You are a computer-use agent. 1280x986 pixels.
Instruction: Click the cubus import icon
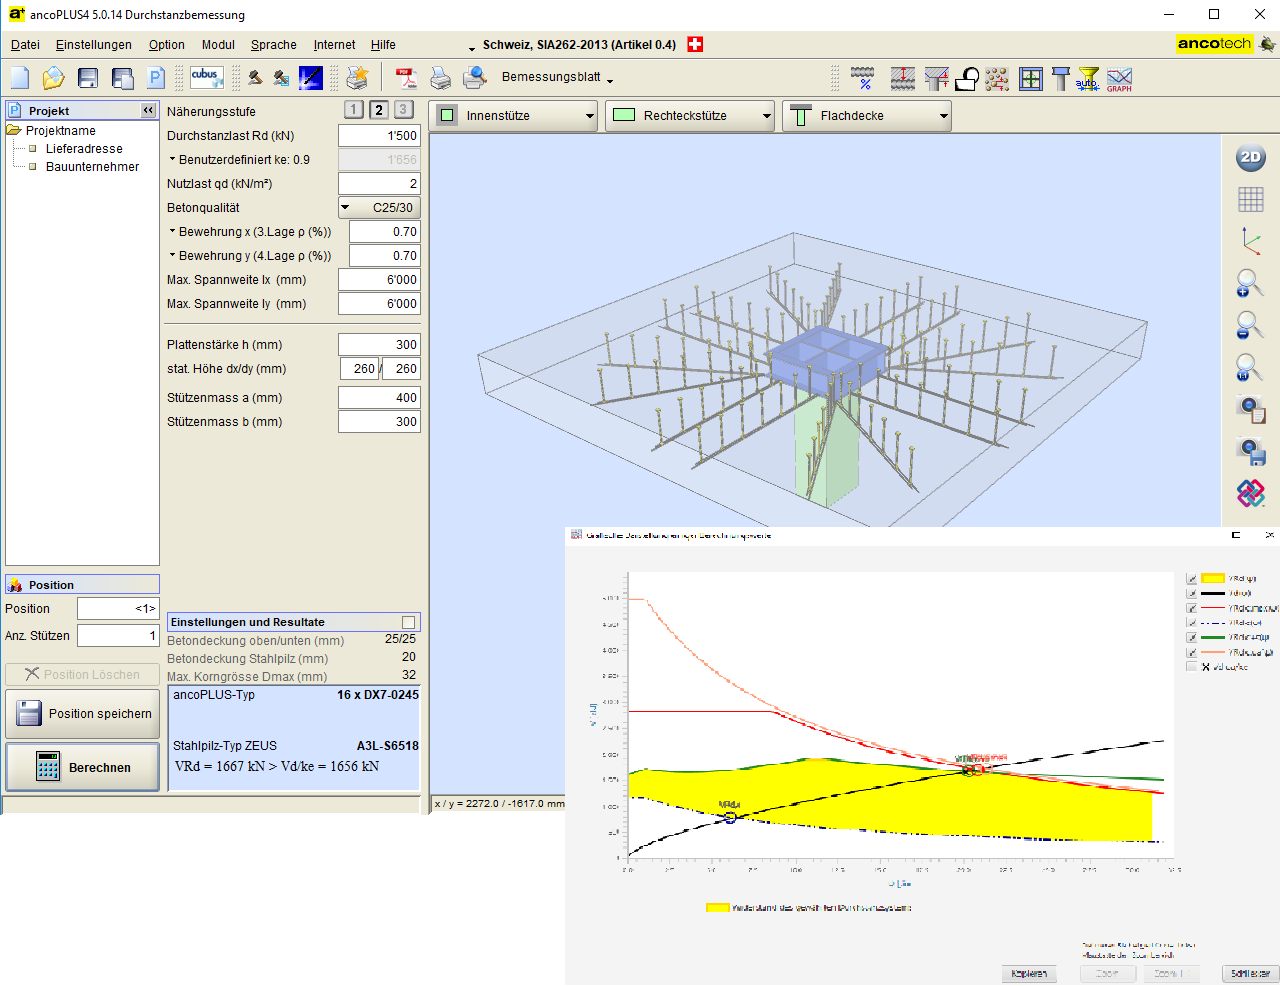click(206, 78)
